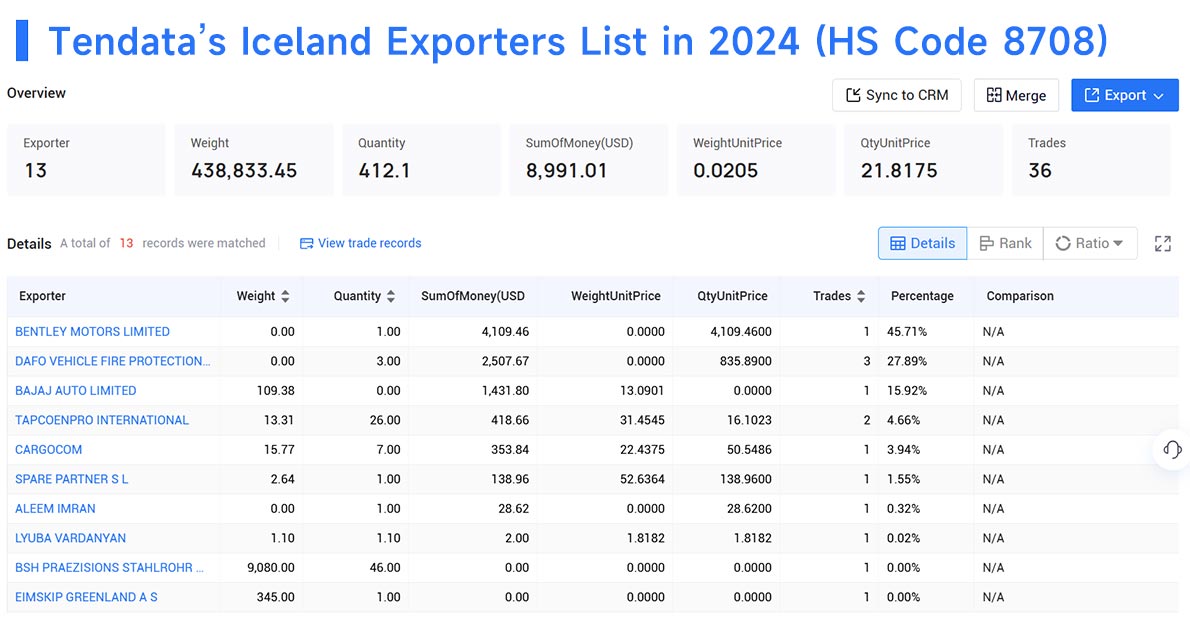This screenshot has height=621, width=1190.
Task: Click the Merge icon
Action: pyautogui.click(x=996, y=95)
